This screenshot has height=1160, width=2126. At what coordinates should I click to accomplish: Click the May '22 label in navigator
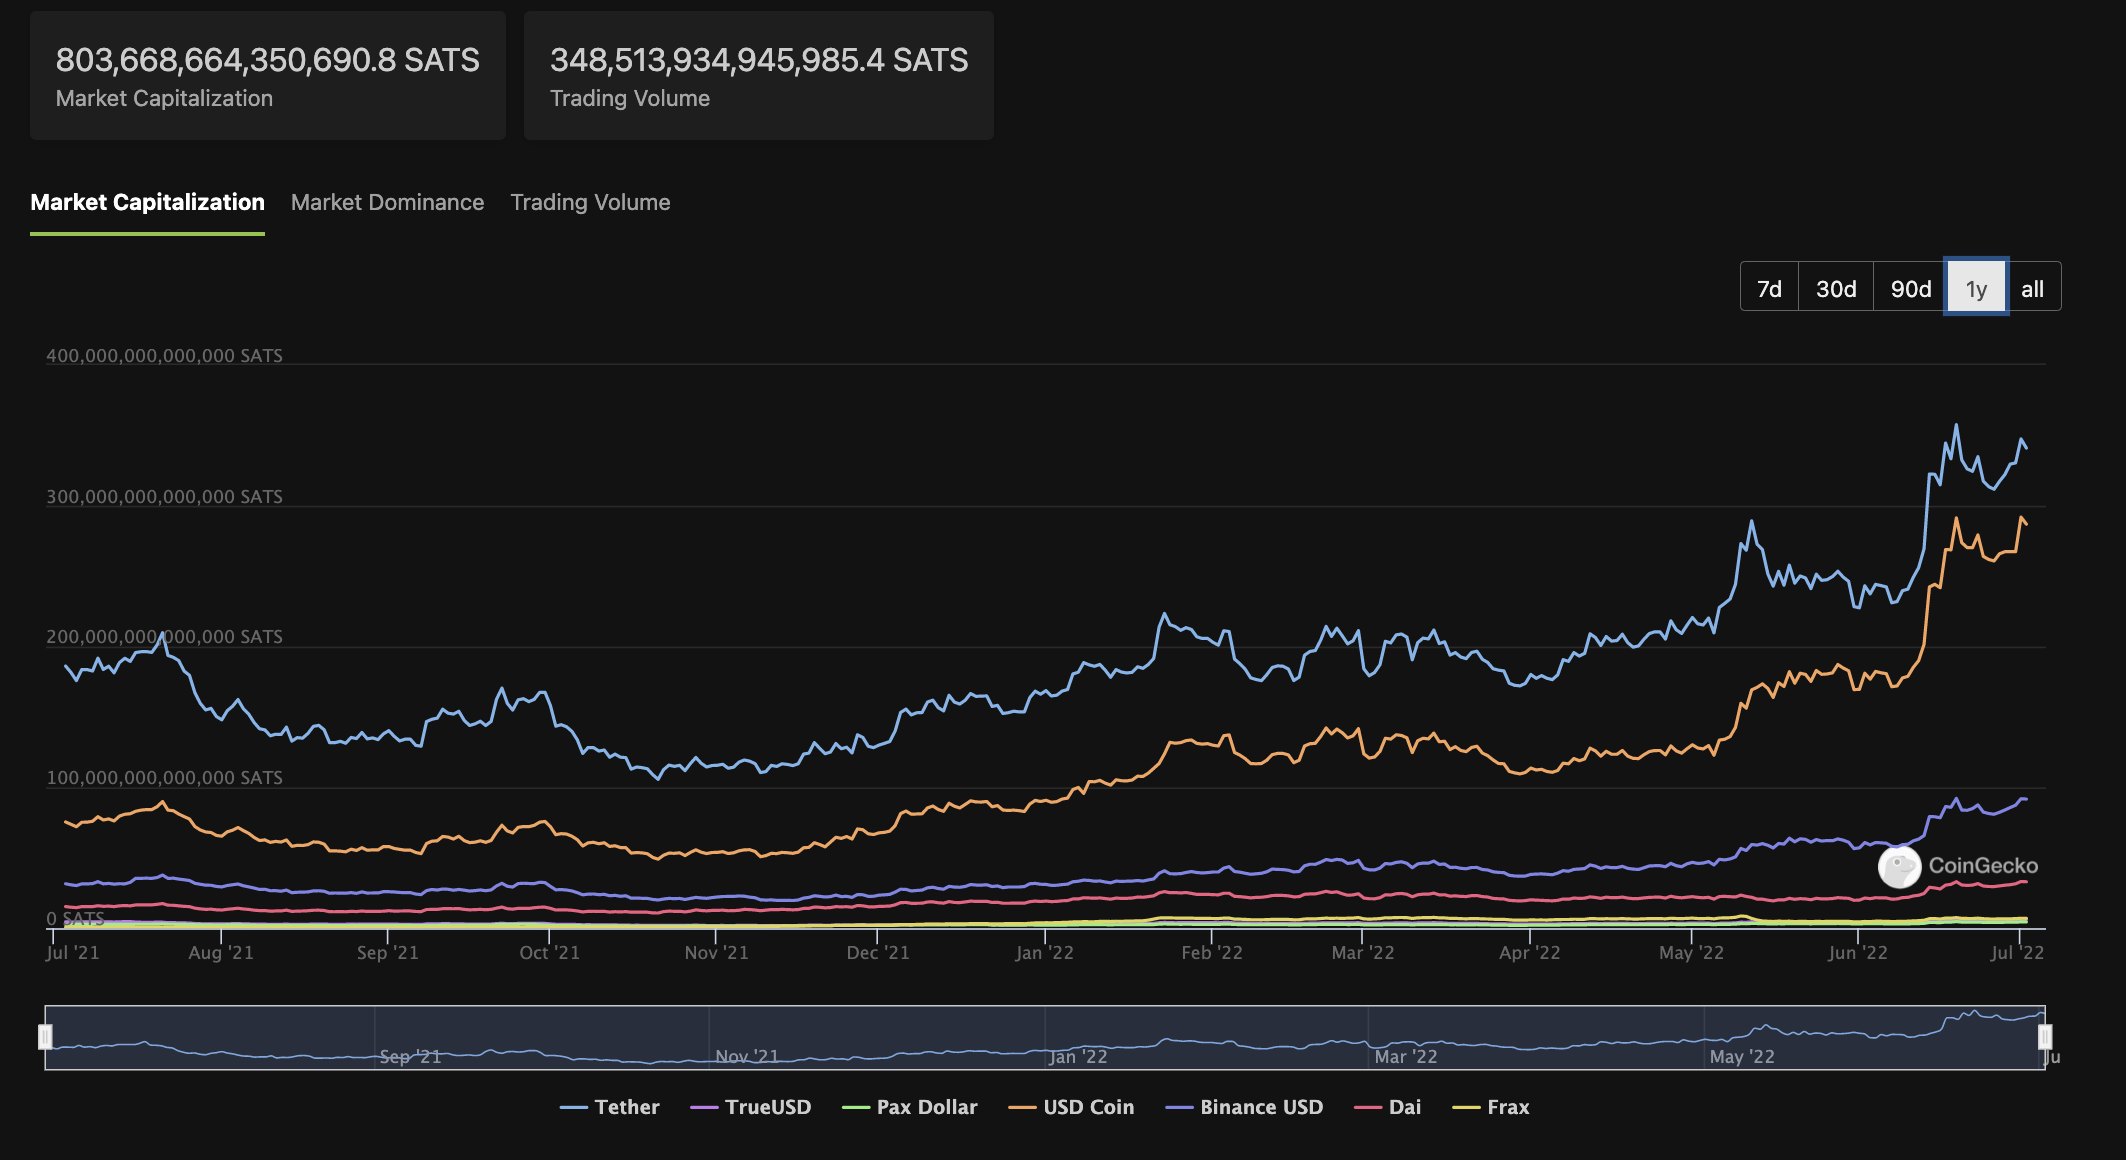[1741, 1056]
